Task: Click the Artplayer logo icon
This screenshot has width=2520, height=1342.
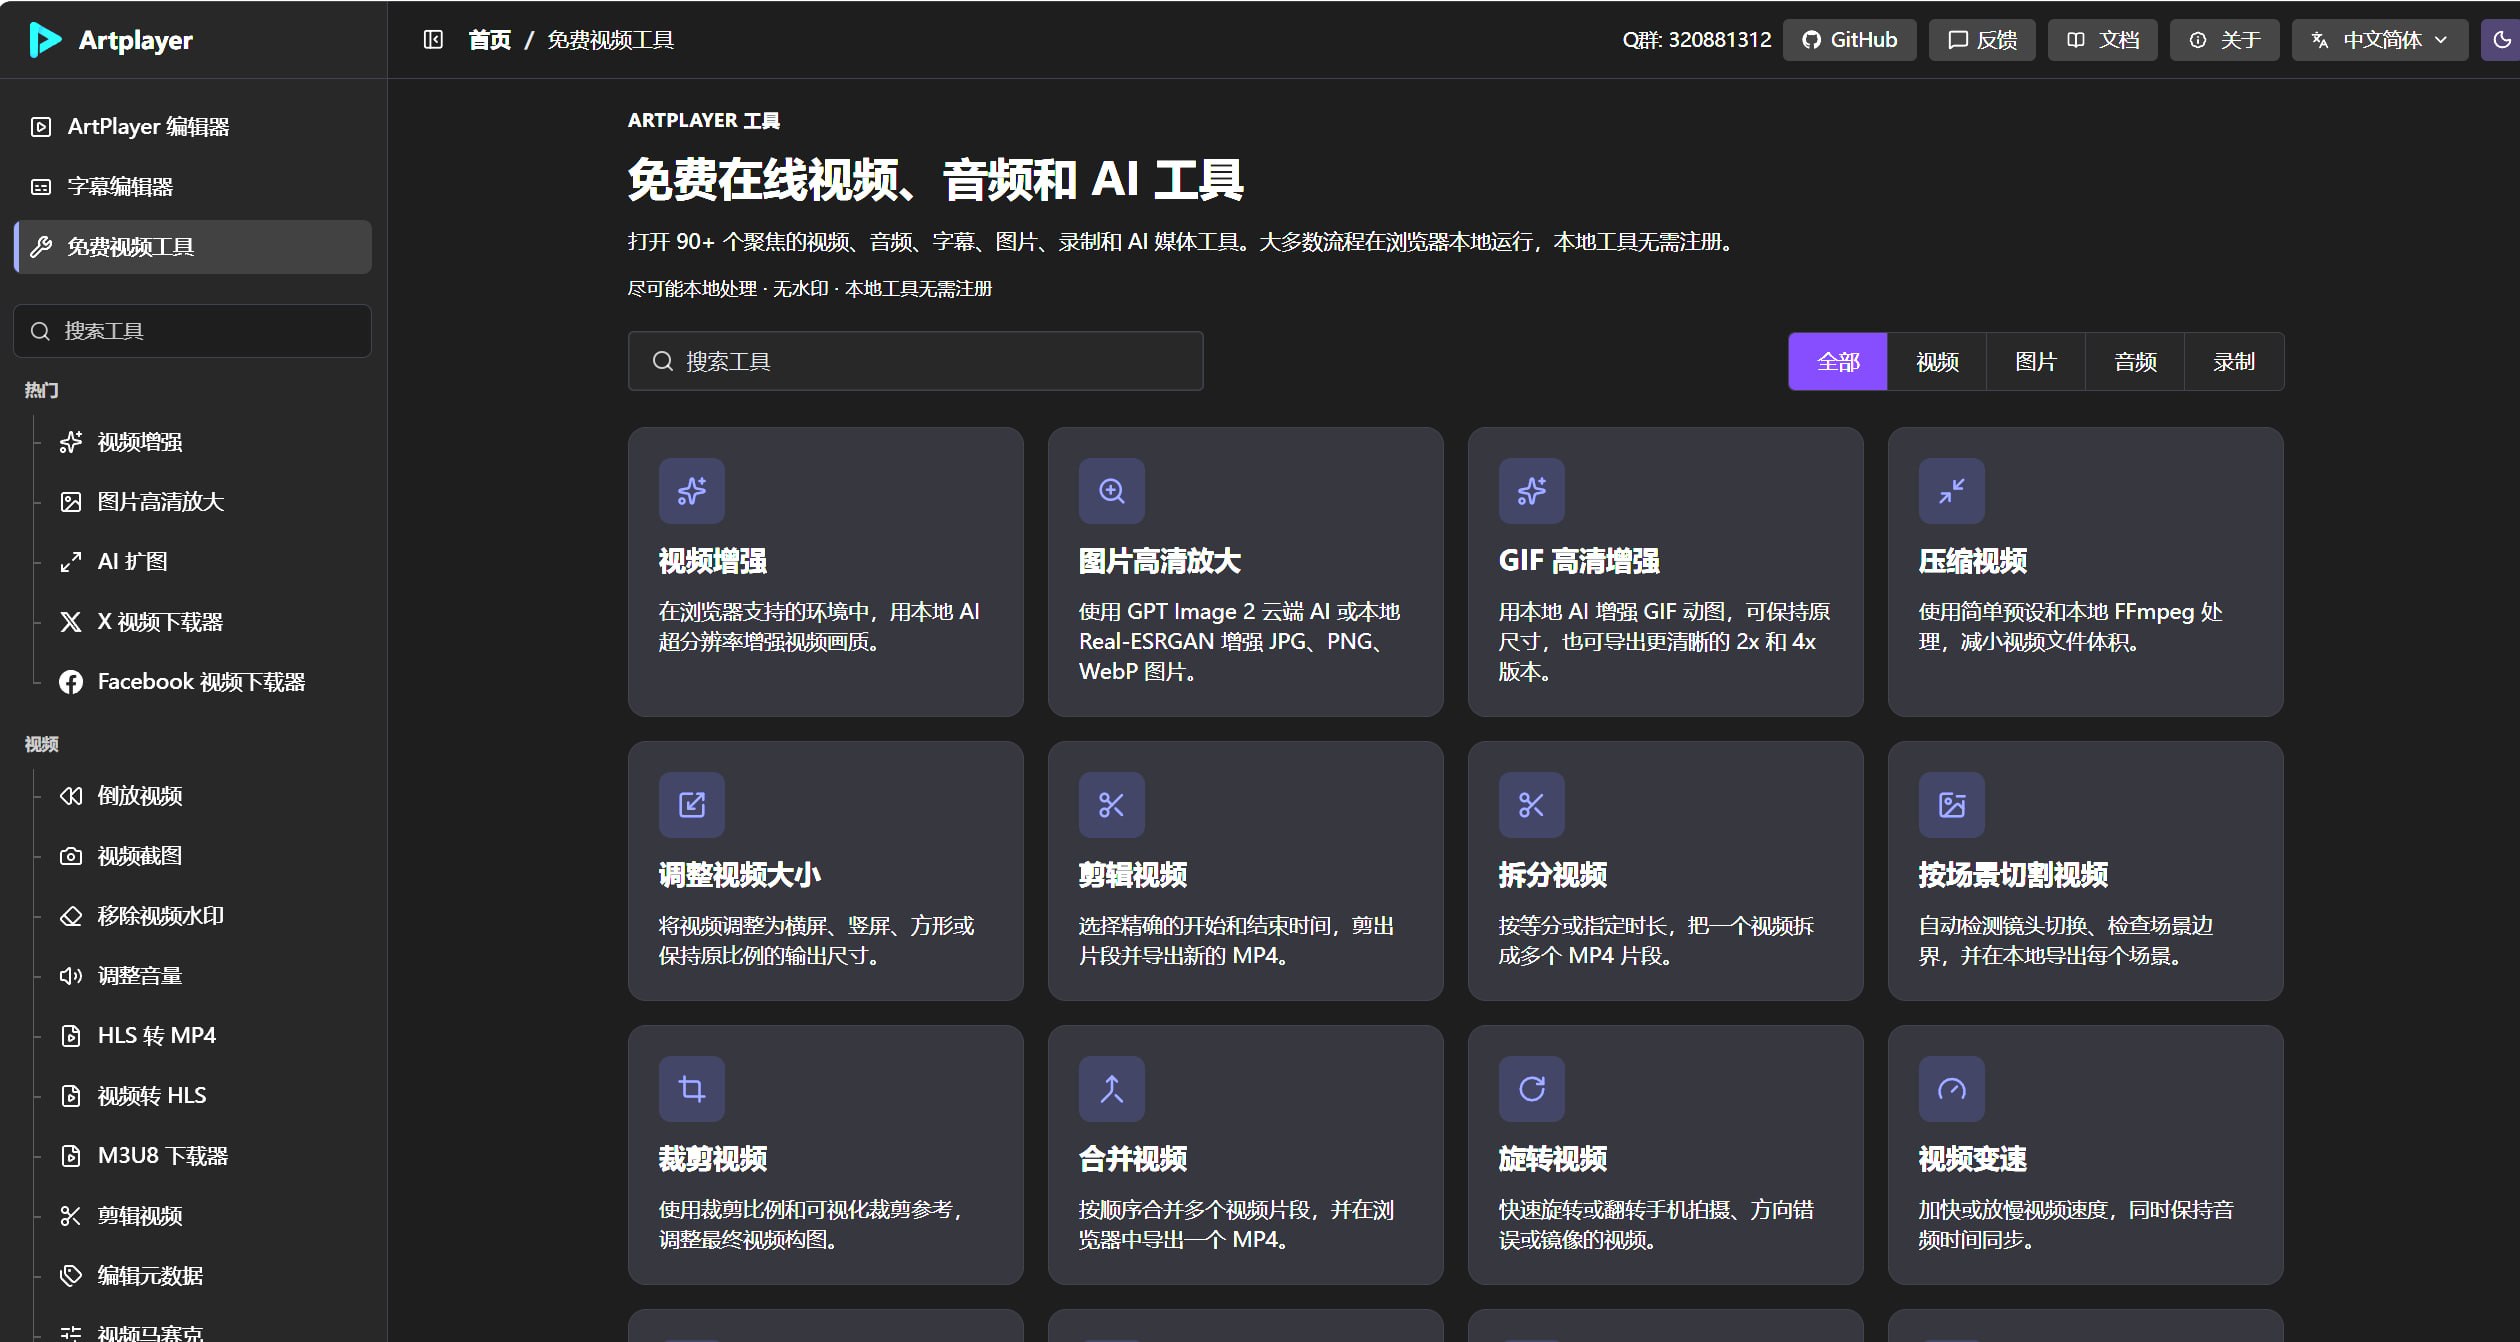Action: tap(45, 40)
